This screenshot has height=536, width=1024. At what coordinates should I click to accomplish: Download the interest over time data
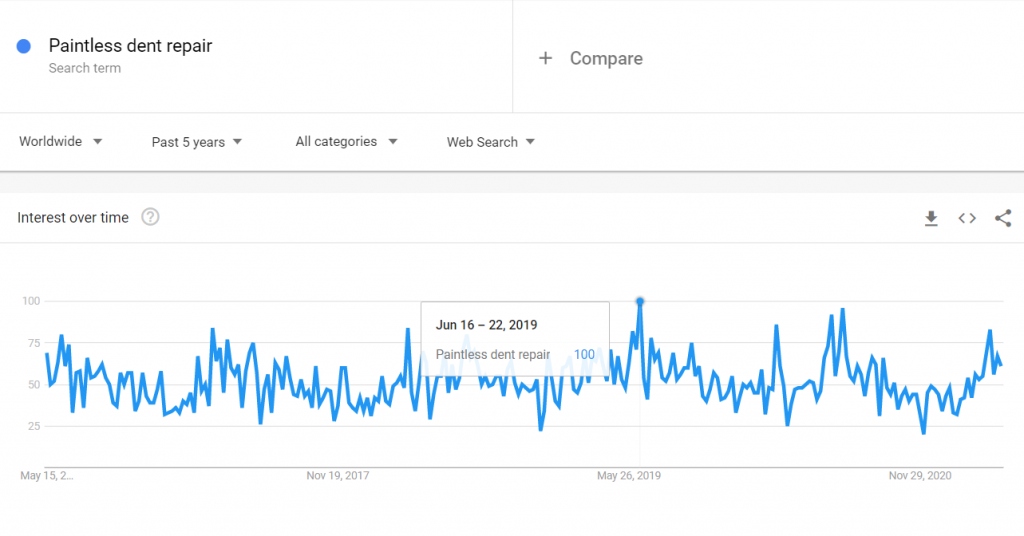point(931,218)
